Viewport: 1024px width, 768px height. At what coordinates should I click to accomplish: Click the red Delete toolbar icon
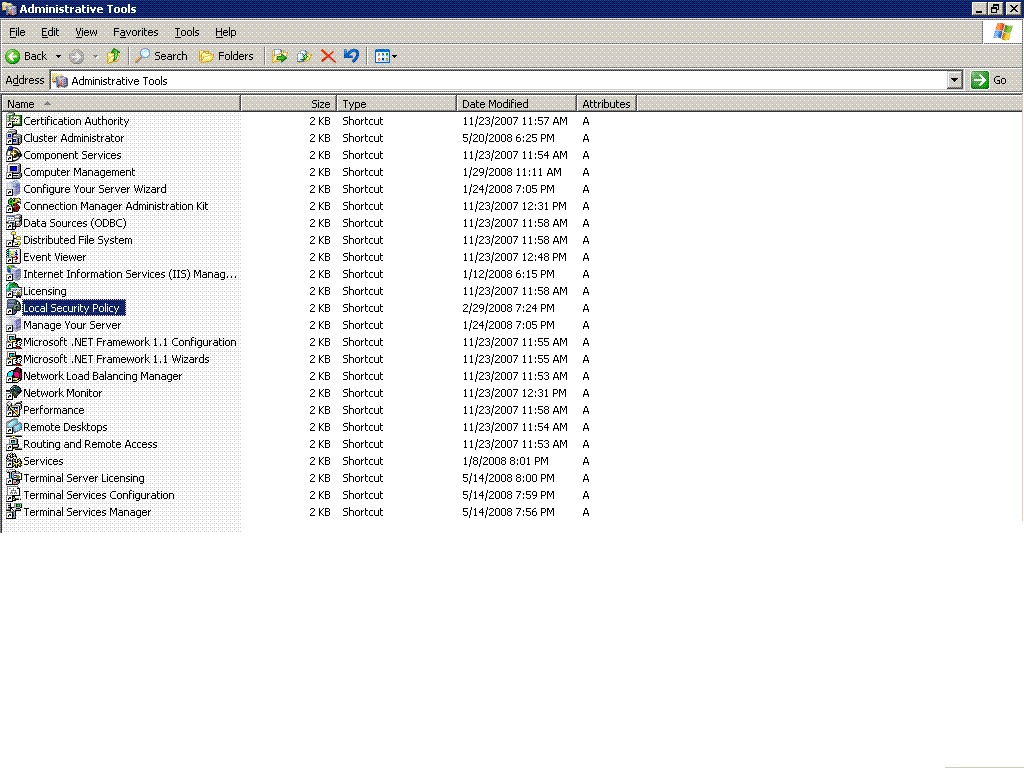pyautogui.click(x=328, y=56)
